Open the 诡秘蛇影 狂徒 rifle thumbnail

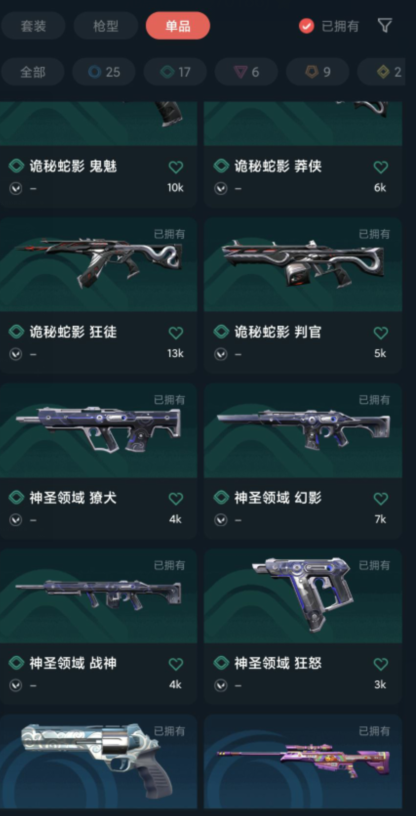click(98, 264)
